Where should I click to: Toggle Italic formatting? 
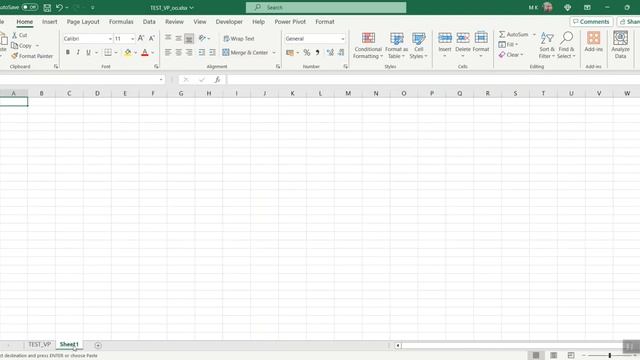[x=78, y=52]
